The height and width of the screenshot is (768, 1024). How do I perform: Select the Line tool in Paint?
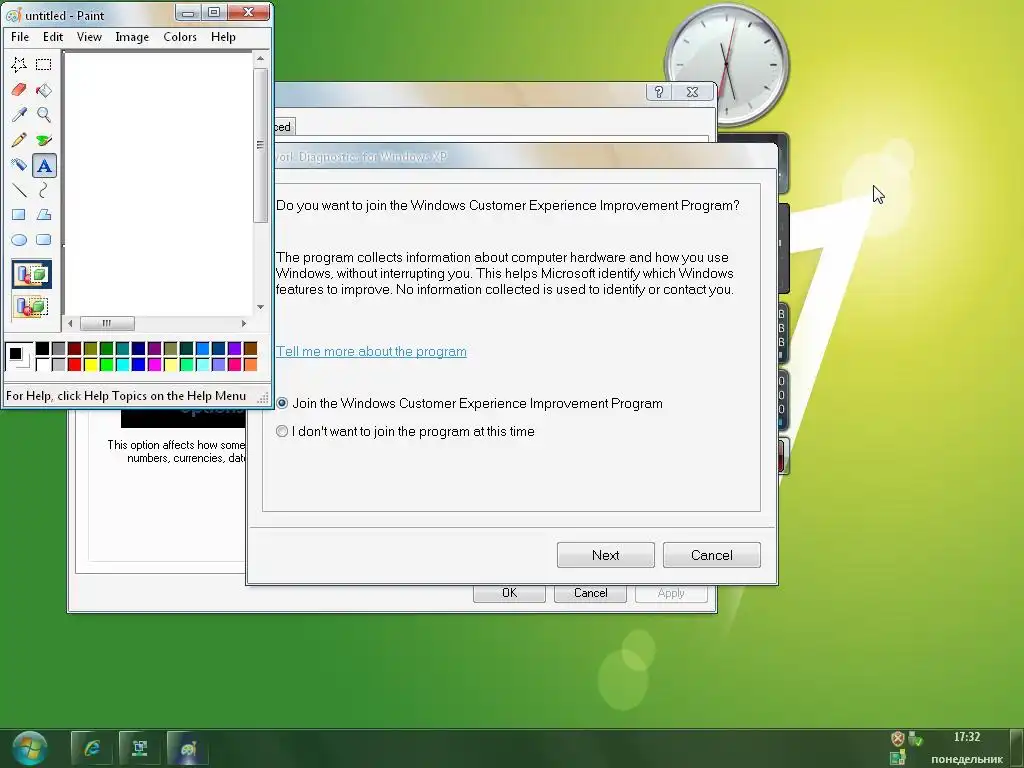pos(19,190)
